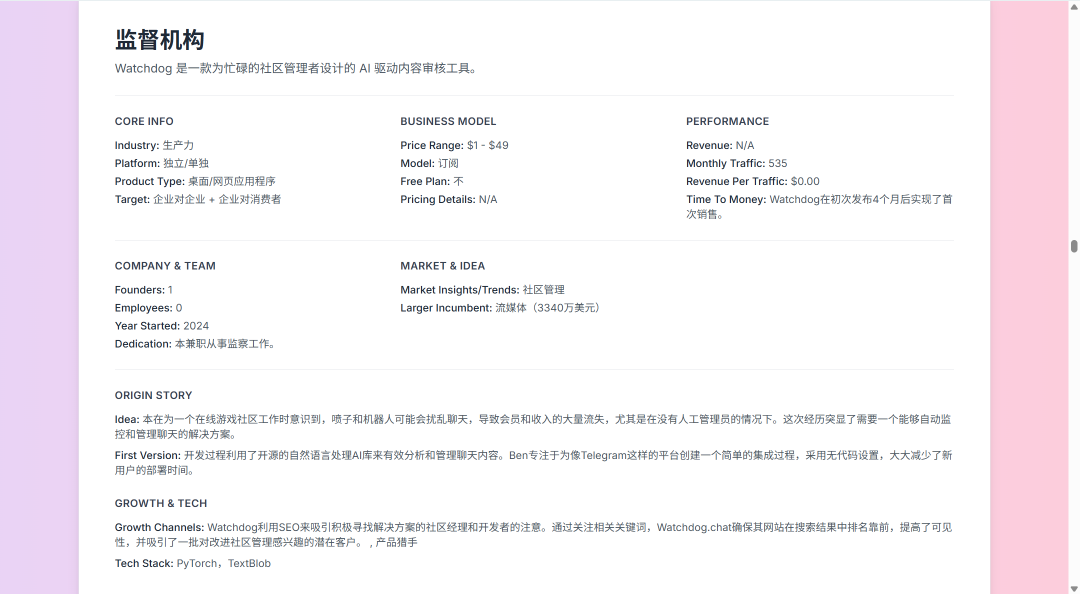Click the Idea paragraph
This screenshot has width=1080, height=594.
[x=533, y=427]
